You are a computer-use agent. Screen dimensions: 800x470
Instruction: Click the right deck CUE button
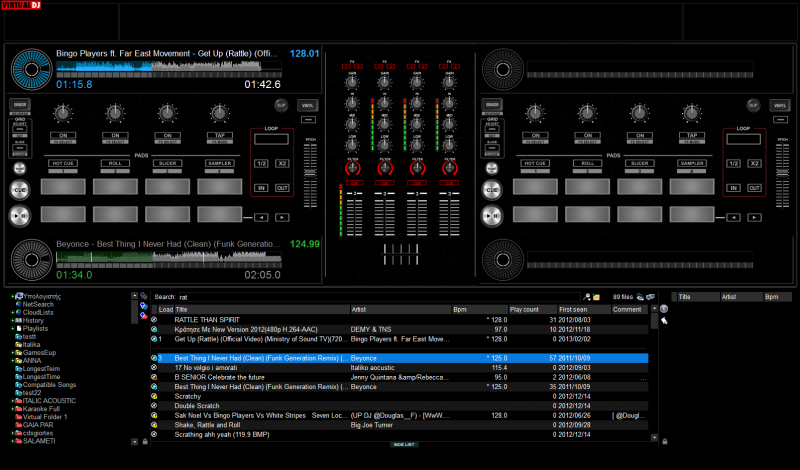pyautogui.click(x=492, y=190)
